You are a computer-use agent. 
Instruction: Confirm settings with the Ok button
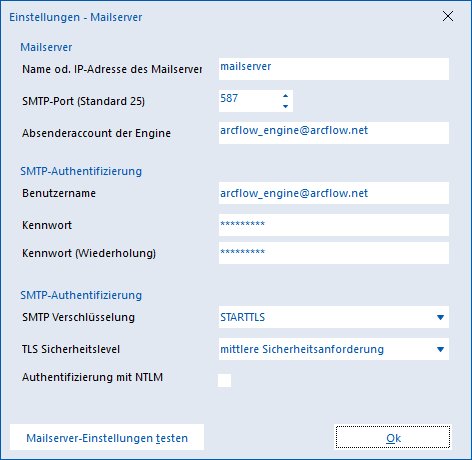pos(393,437)
